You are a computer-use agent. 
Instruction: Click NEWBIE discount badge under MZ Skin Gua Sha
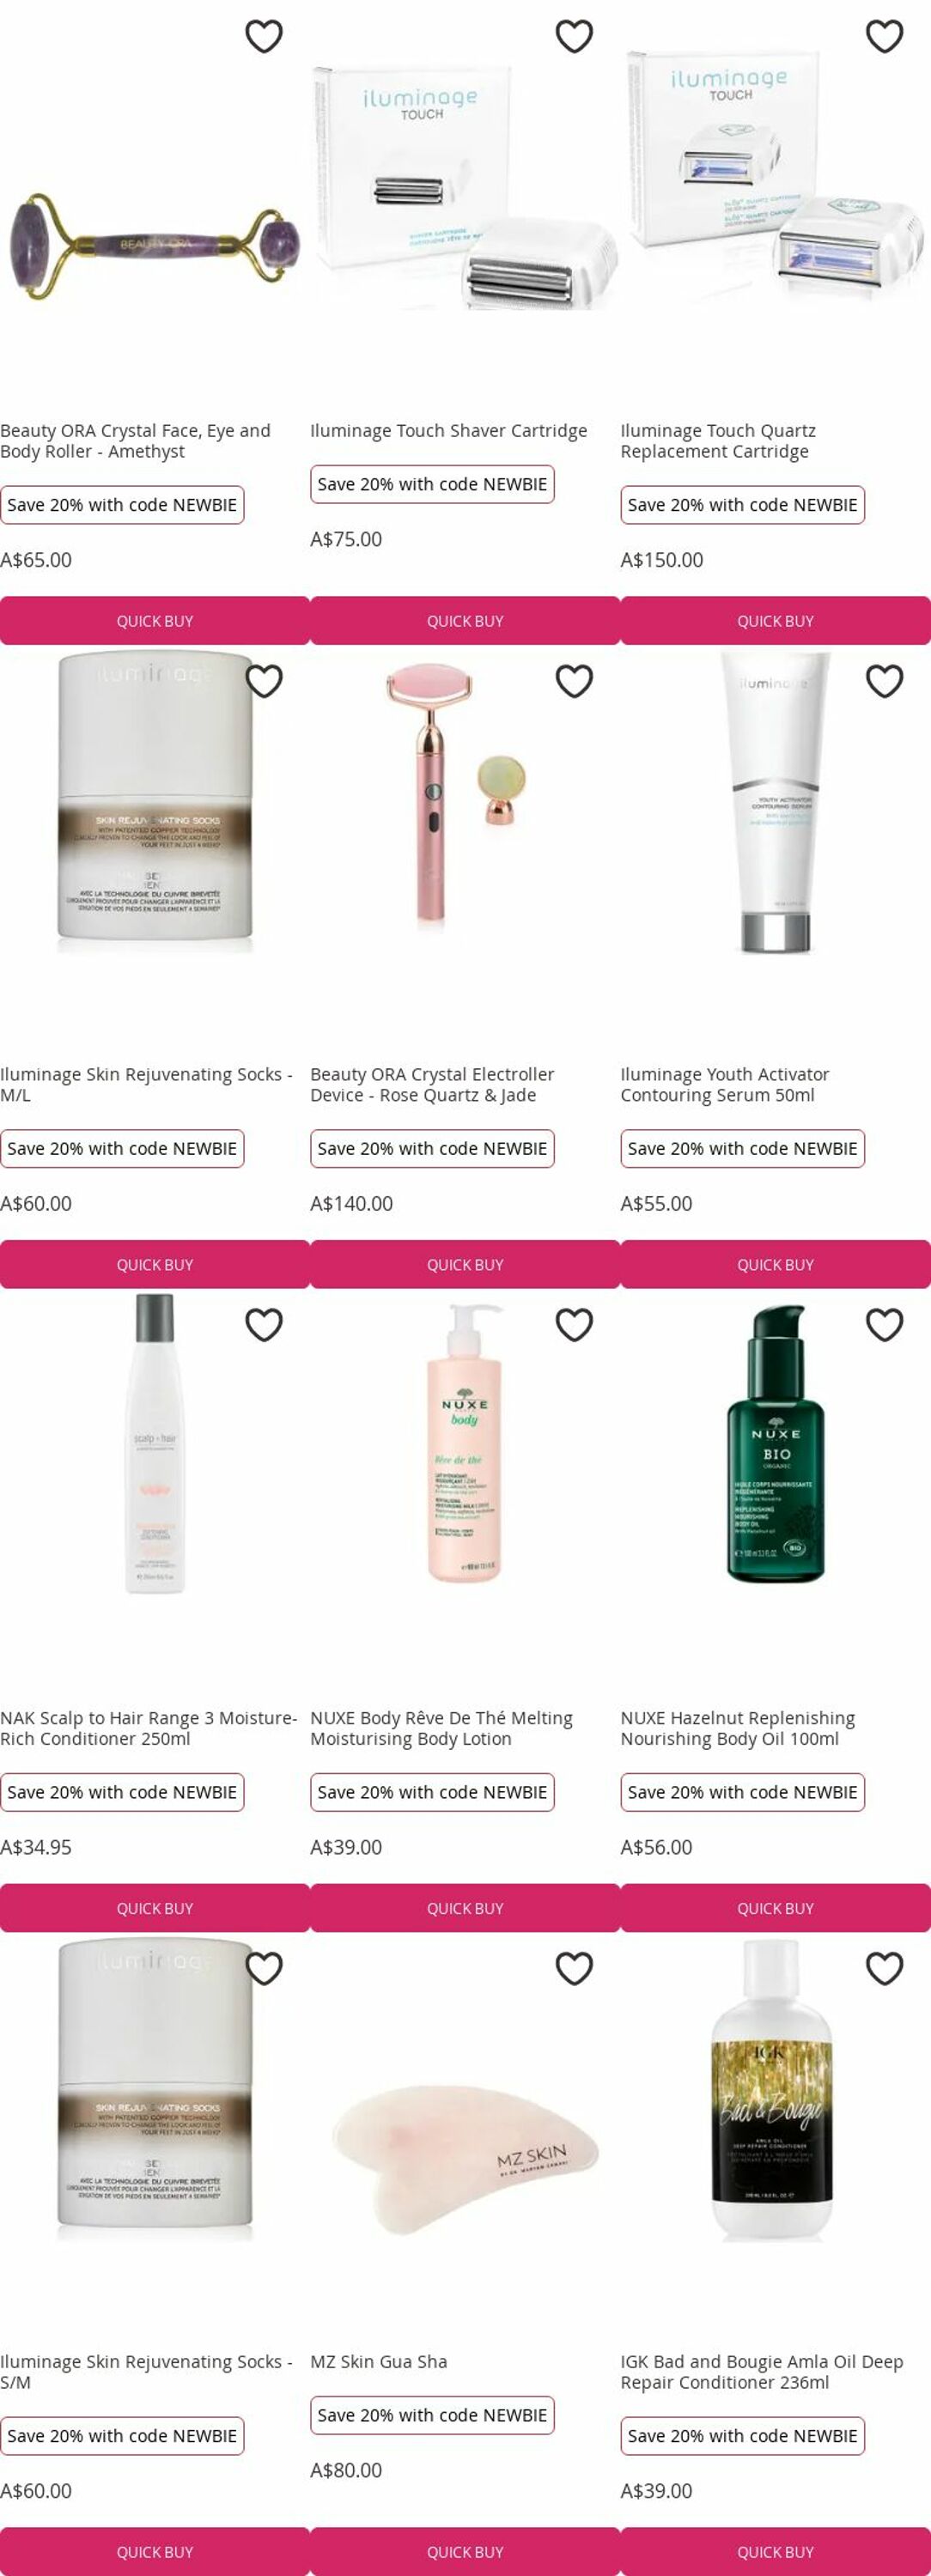pos(432,2415)
